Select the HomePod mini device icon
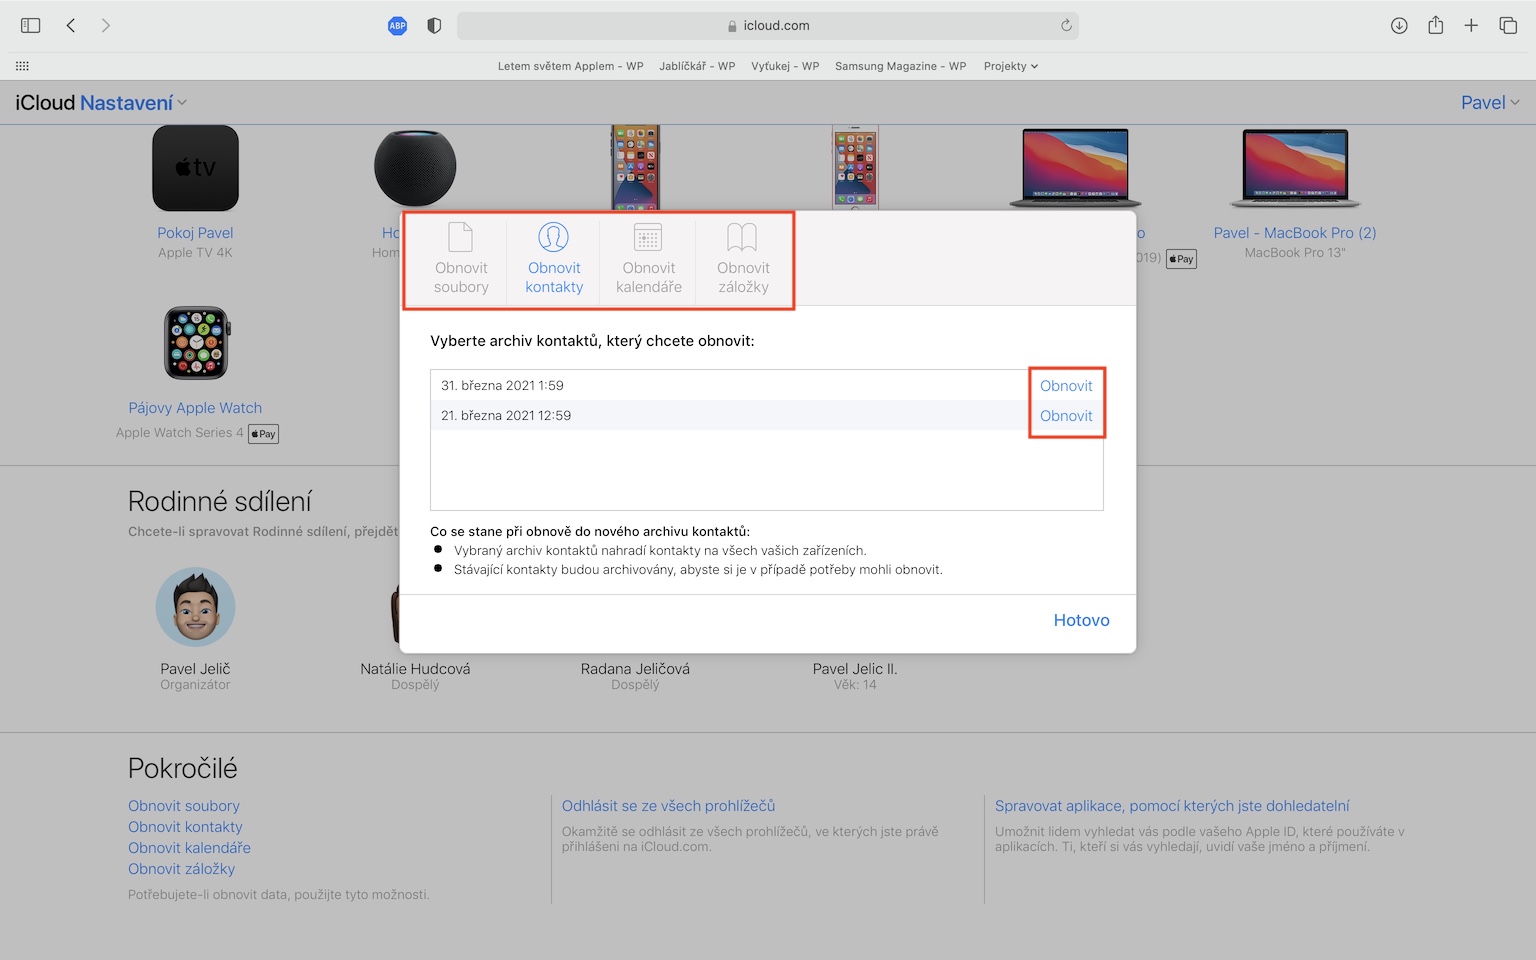Image resolution: width=1536 pixels, height=960 pixels. (415, 168)
